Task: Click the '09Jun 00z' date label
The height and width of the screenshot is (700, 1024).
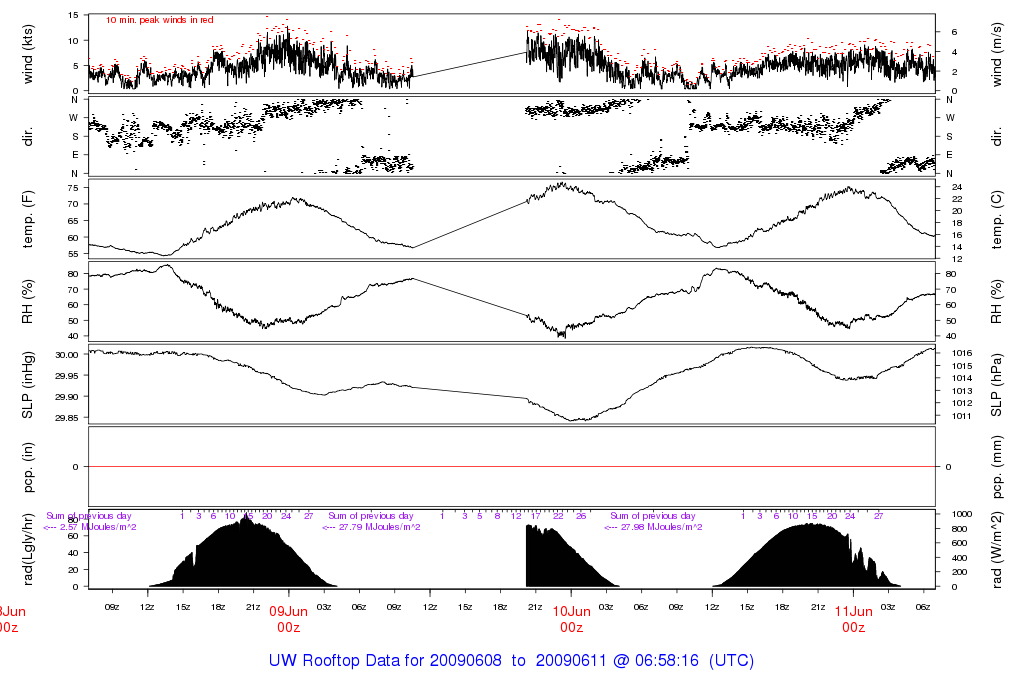Action: point(288,620)
